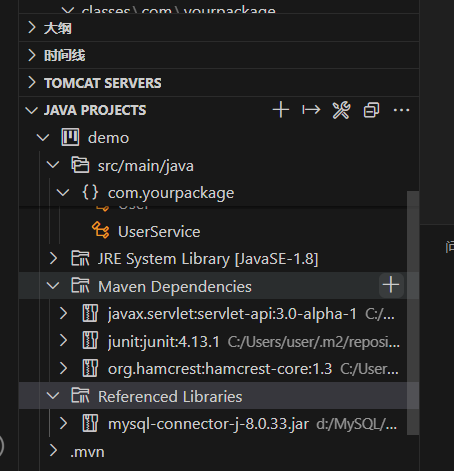
Task: Click the 'demo' project name
Action: pos(108,138)
